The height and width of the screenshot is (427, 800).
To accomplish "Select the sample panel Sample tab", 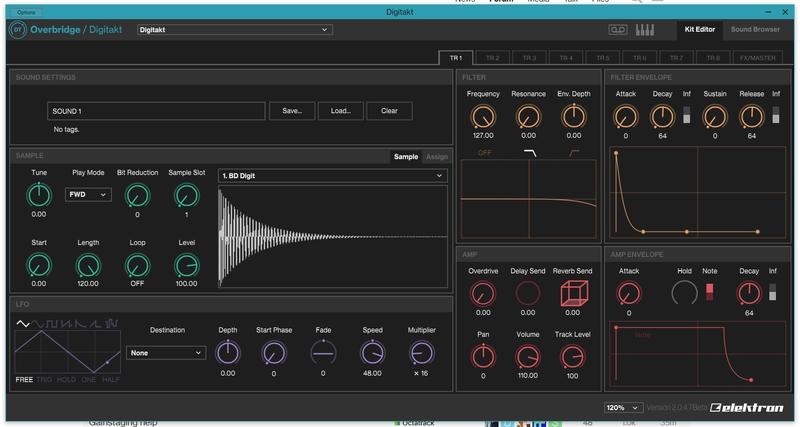I will click(x=406, y=157).
